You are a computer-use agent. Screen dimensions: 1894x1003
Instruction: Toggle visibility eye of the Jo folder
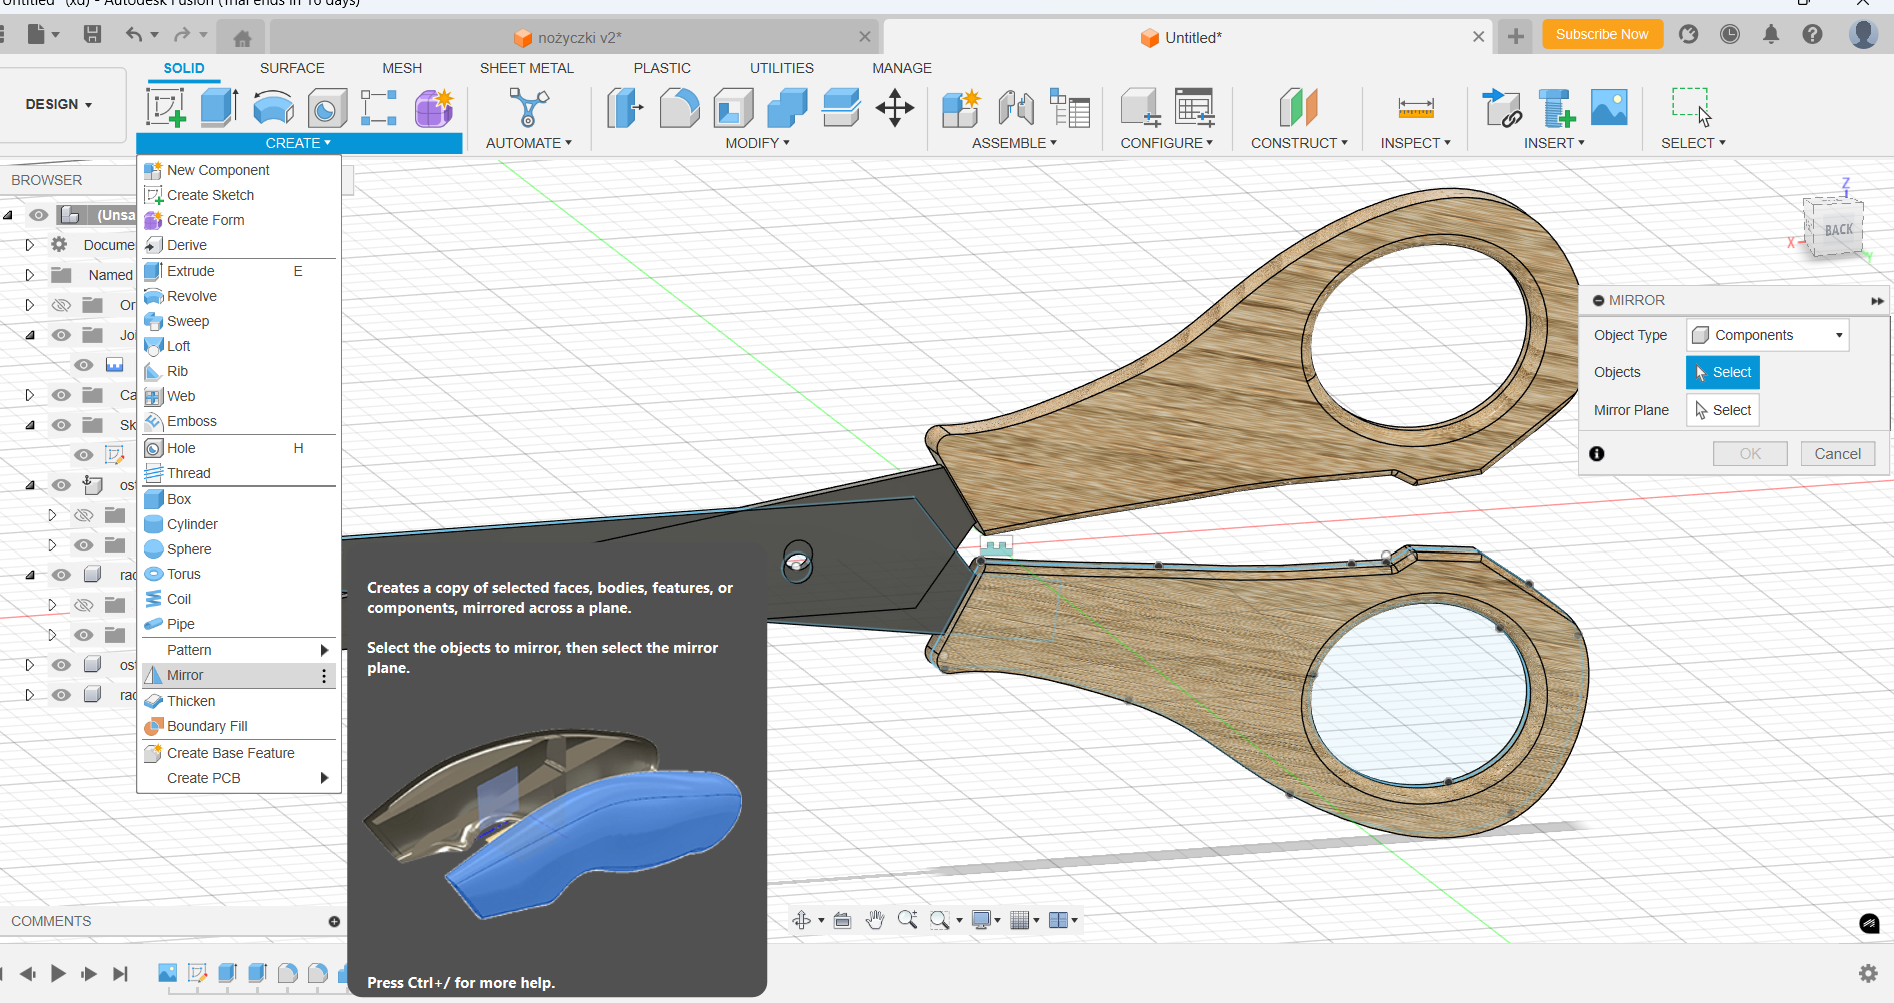tap(61, 335)
